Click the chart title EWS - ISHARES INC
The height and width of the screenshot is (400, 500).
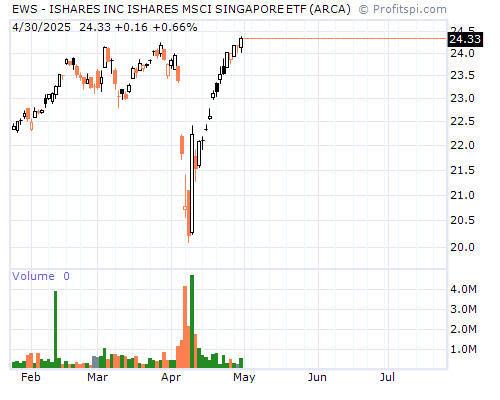tap(181, 9)
